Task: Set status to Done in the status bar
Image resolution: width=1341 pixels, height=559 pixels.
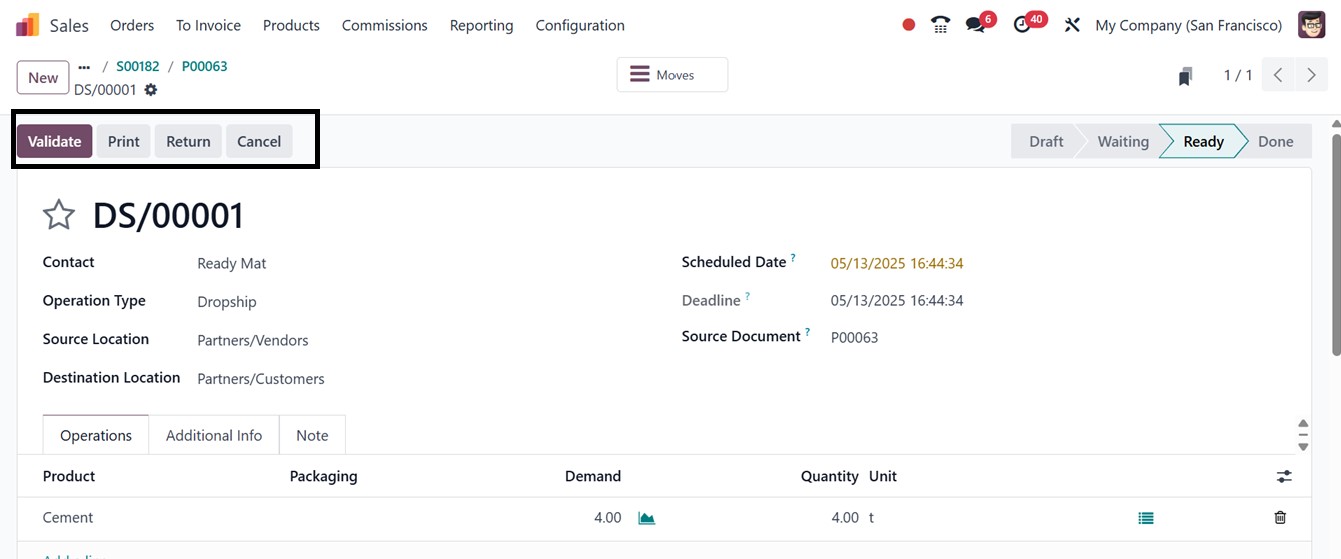Action: [1275, 141]
